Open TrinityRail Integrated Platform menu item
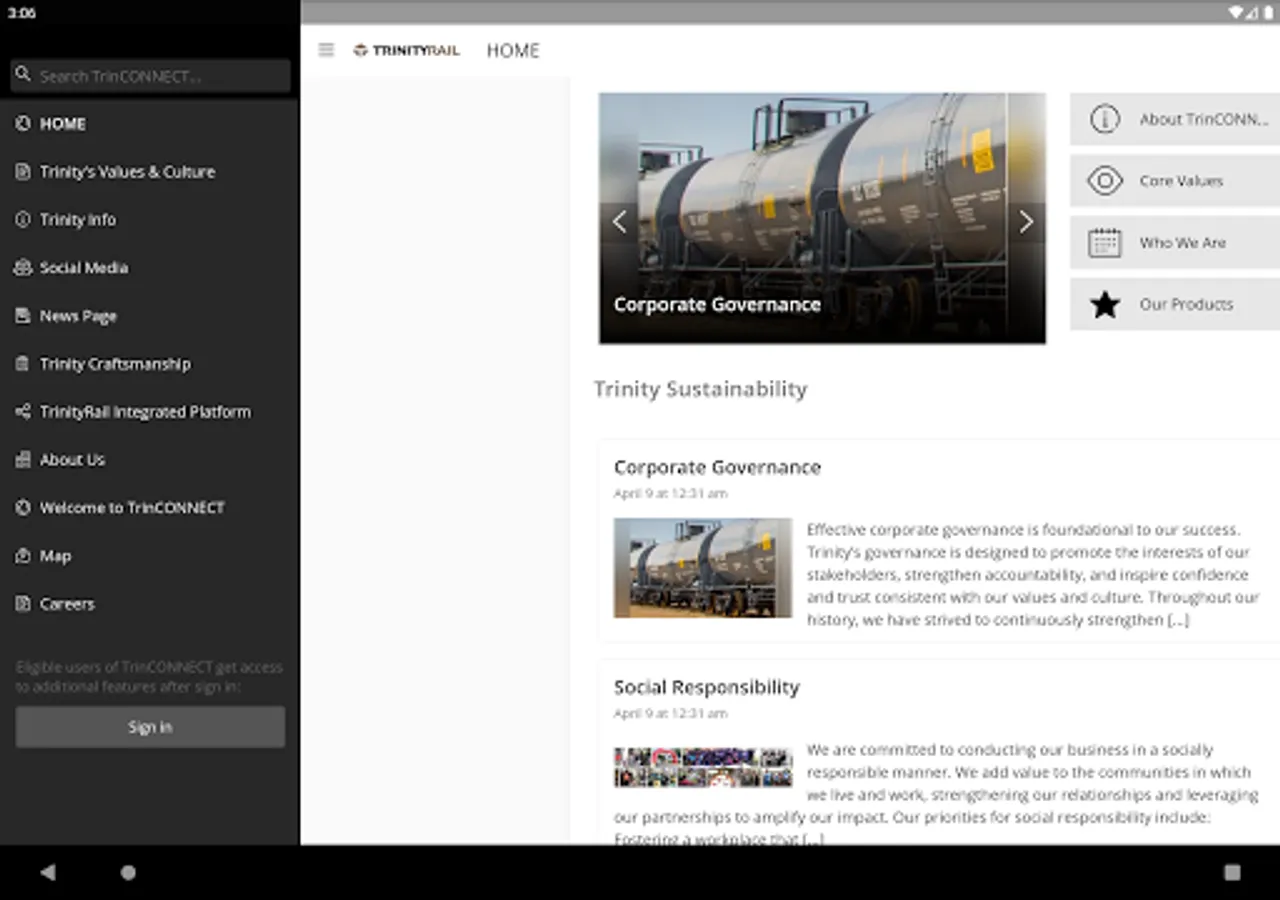Viewport: 1280px width, 900px height. pyautogui.click(x=150, y=412)
